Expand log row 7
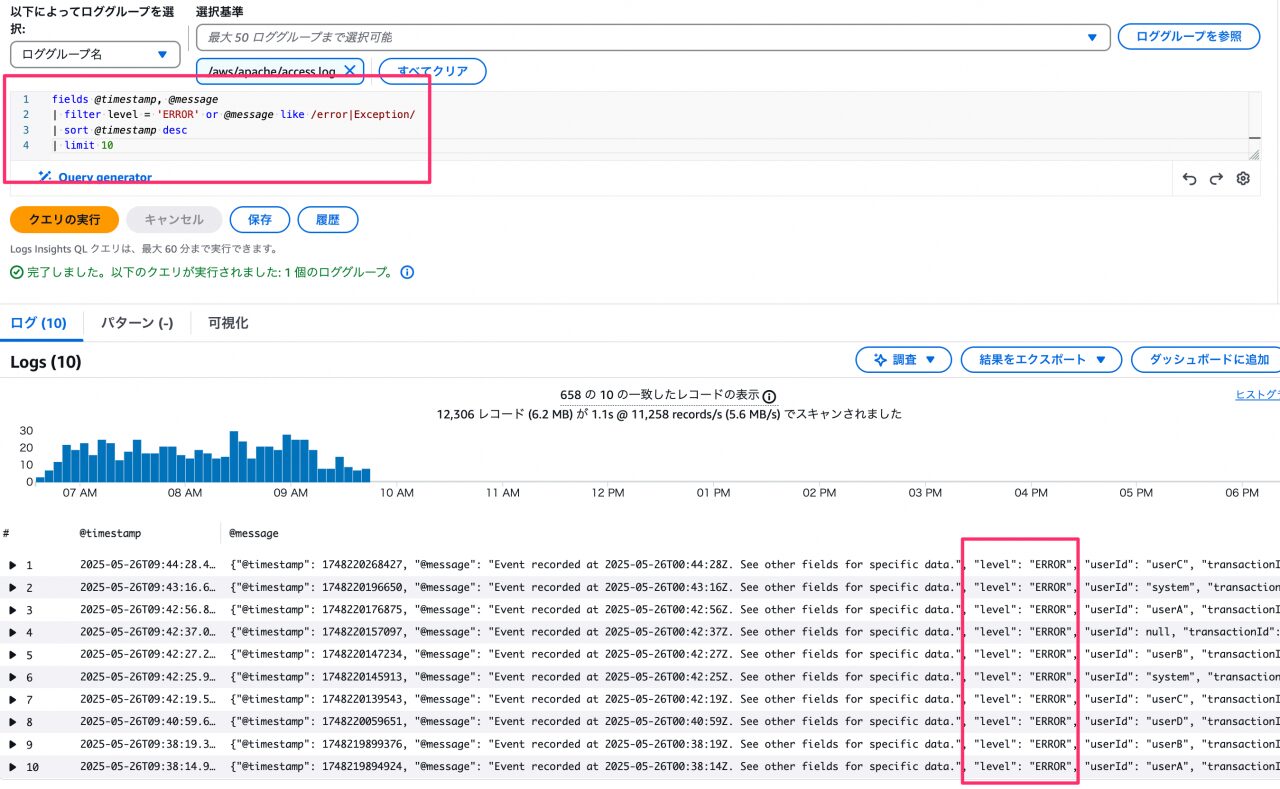The height and width of the screenshot is (789, 1280). (13, 700)
